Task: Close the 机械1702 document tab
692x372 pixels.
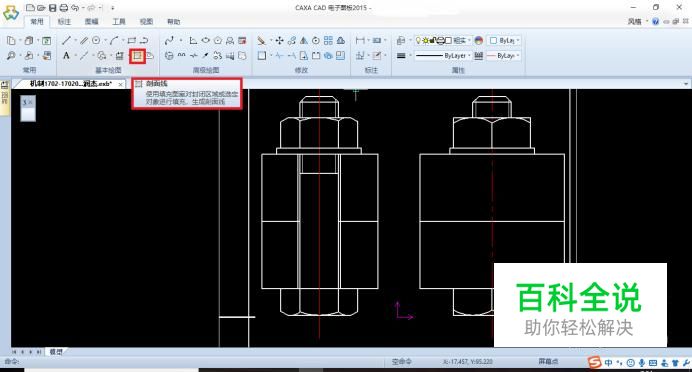Action: coord(120,84)
